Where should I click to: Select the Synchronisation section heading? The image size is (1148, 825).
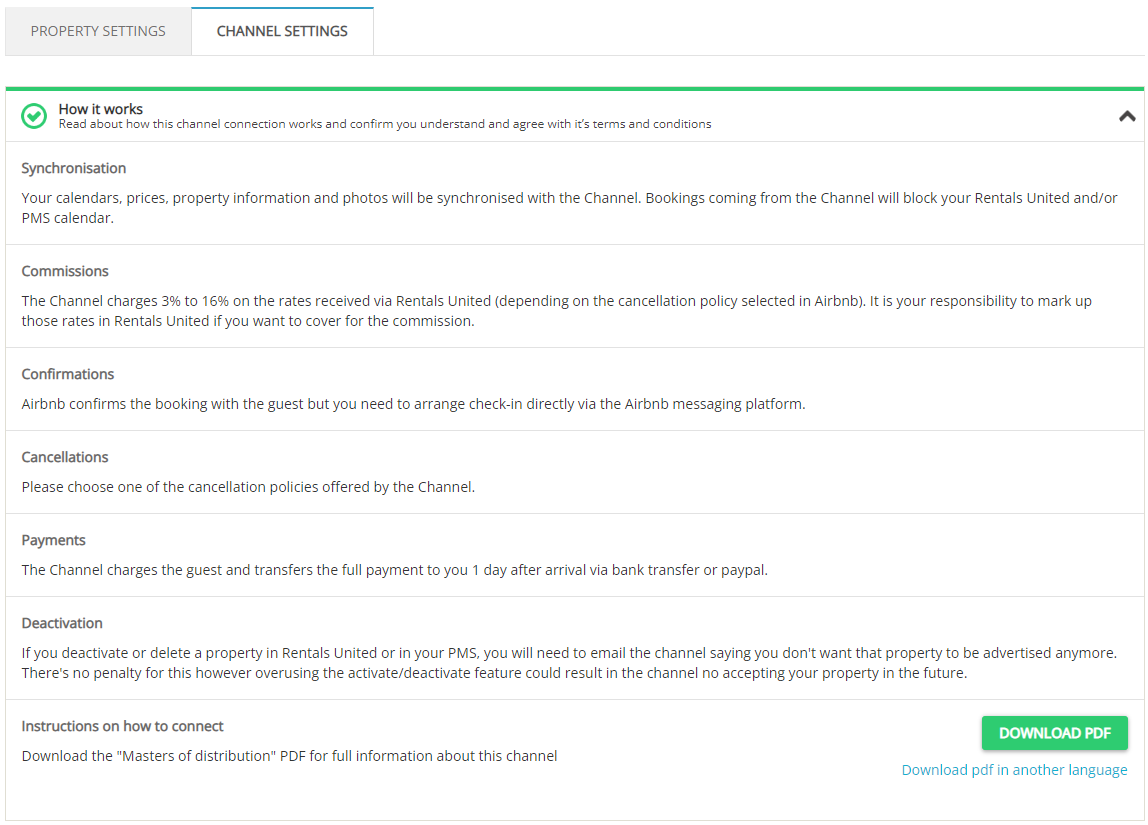pos(74,168)
